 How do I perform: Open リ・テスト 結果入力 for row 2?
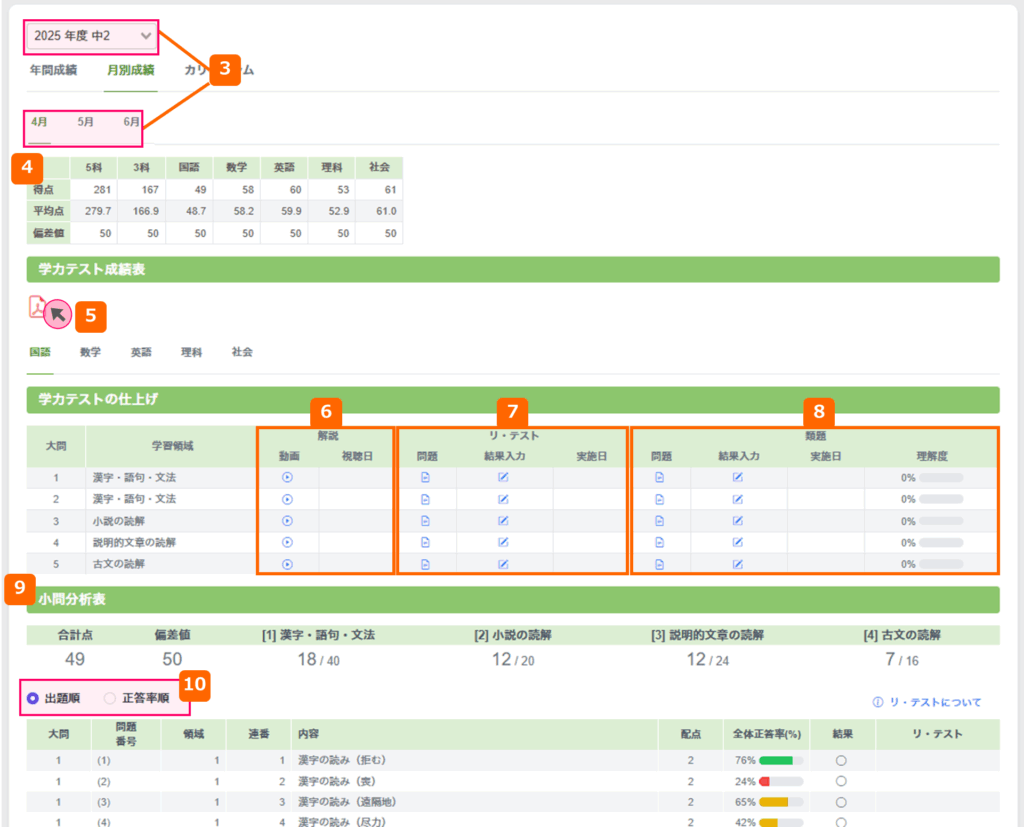tap(503, 498)
